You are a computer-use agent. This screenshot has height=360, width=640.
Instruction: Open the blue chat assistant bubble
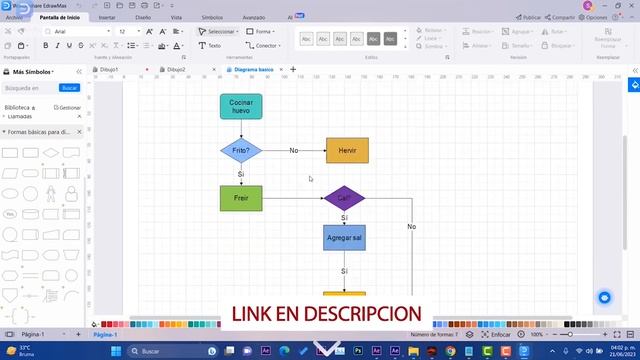pos(604,298)
